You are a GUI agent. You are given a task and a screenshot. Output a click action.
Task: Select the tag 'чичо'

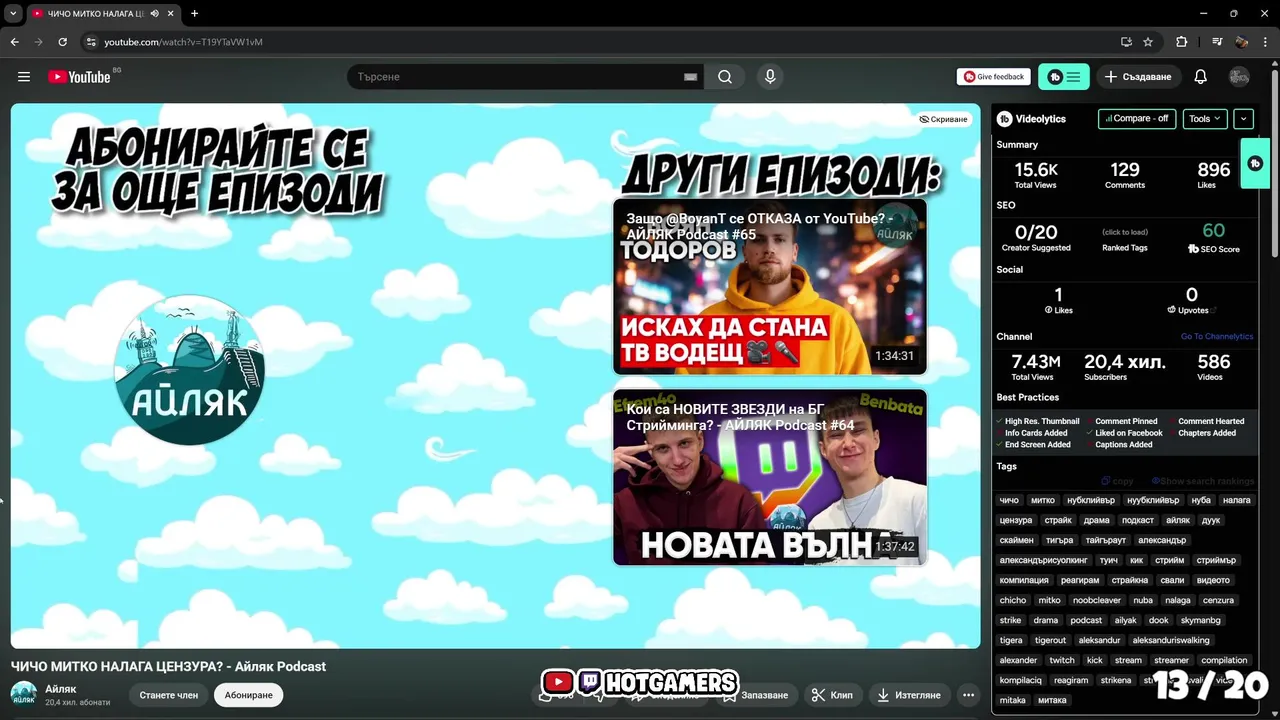point(1009,500)
